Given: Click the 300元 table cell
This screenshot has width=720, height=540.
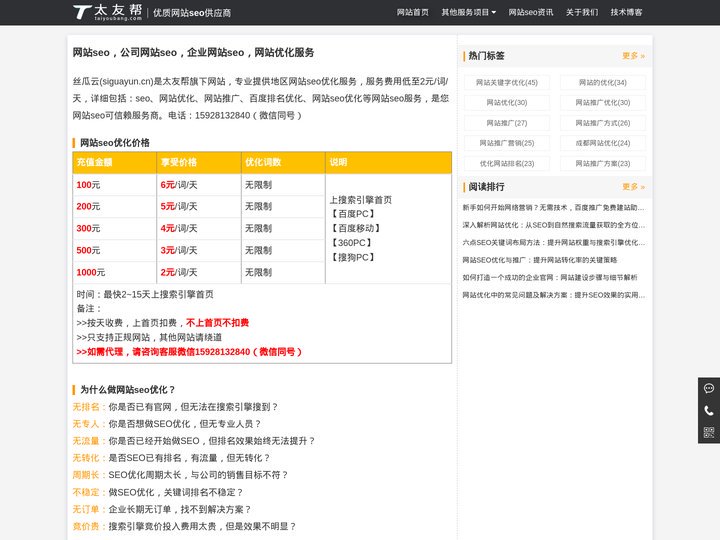Looking at the screenshot, I should tap(114, 229).
